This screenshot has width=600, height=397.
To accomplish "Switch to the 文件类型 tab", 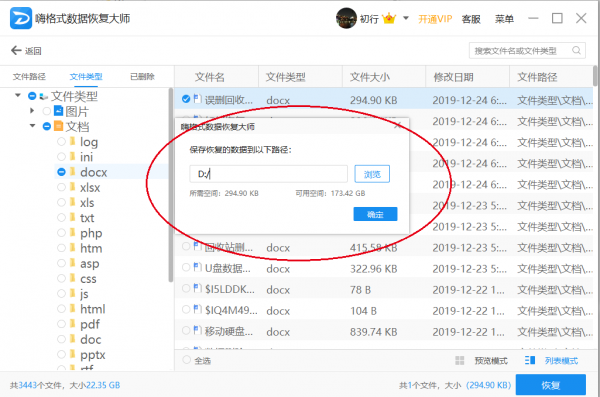I will click(86, 77).
